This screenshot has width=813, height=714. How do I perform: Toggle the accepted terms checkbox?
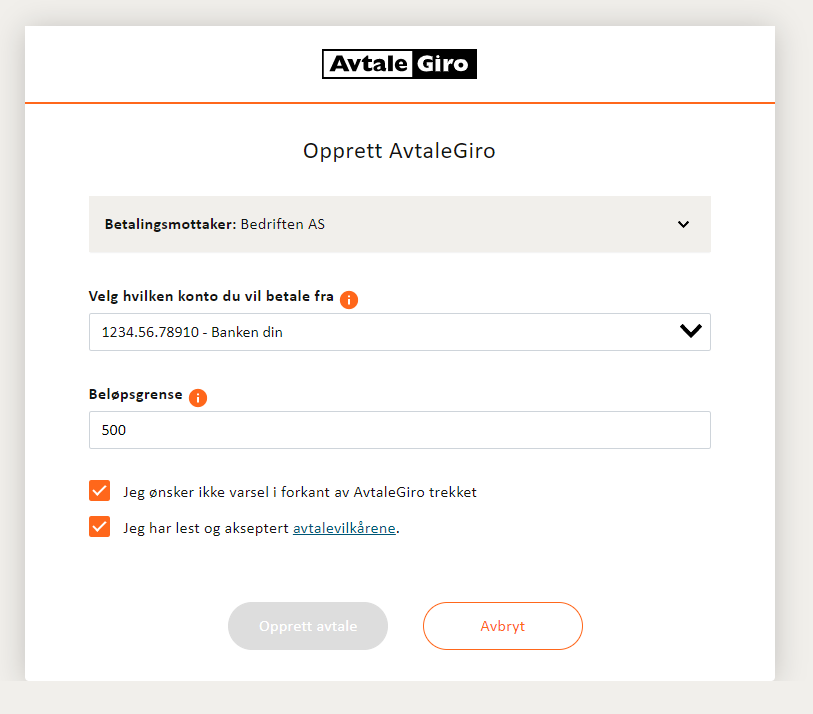point(100,527)
